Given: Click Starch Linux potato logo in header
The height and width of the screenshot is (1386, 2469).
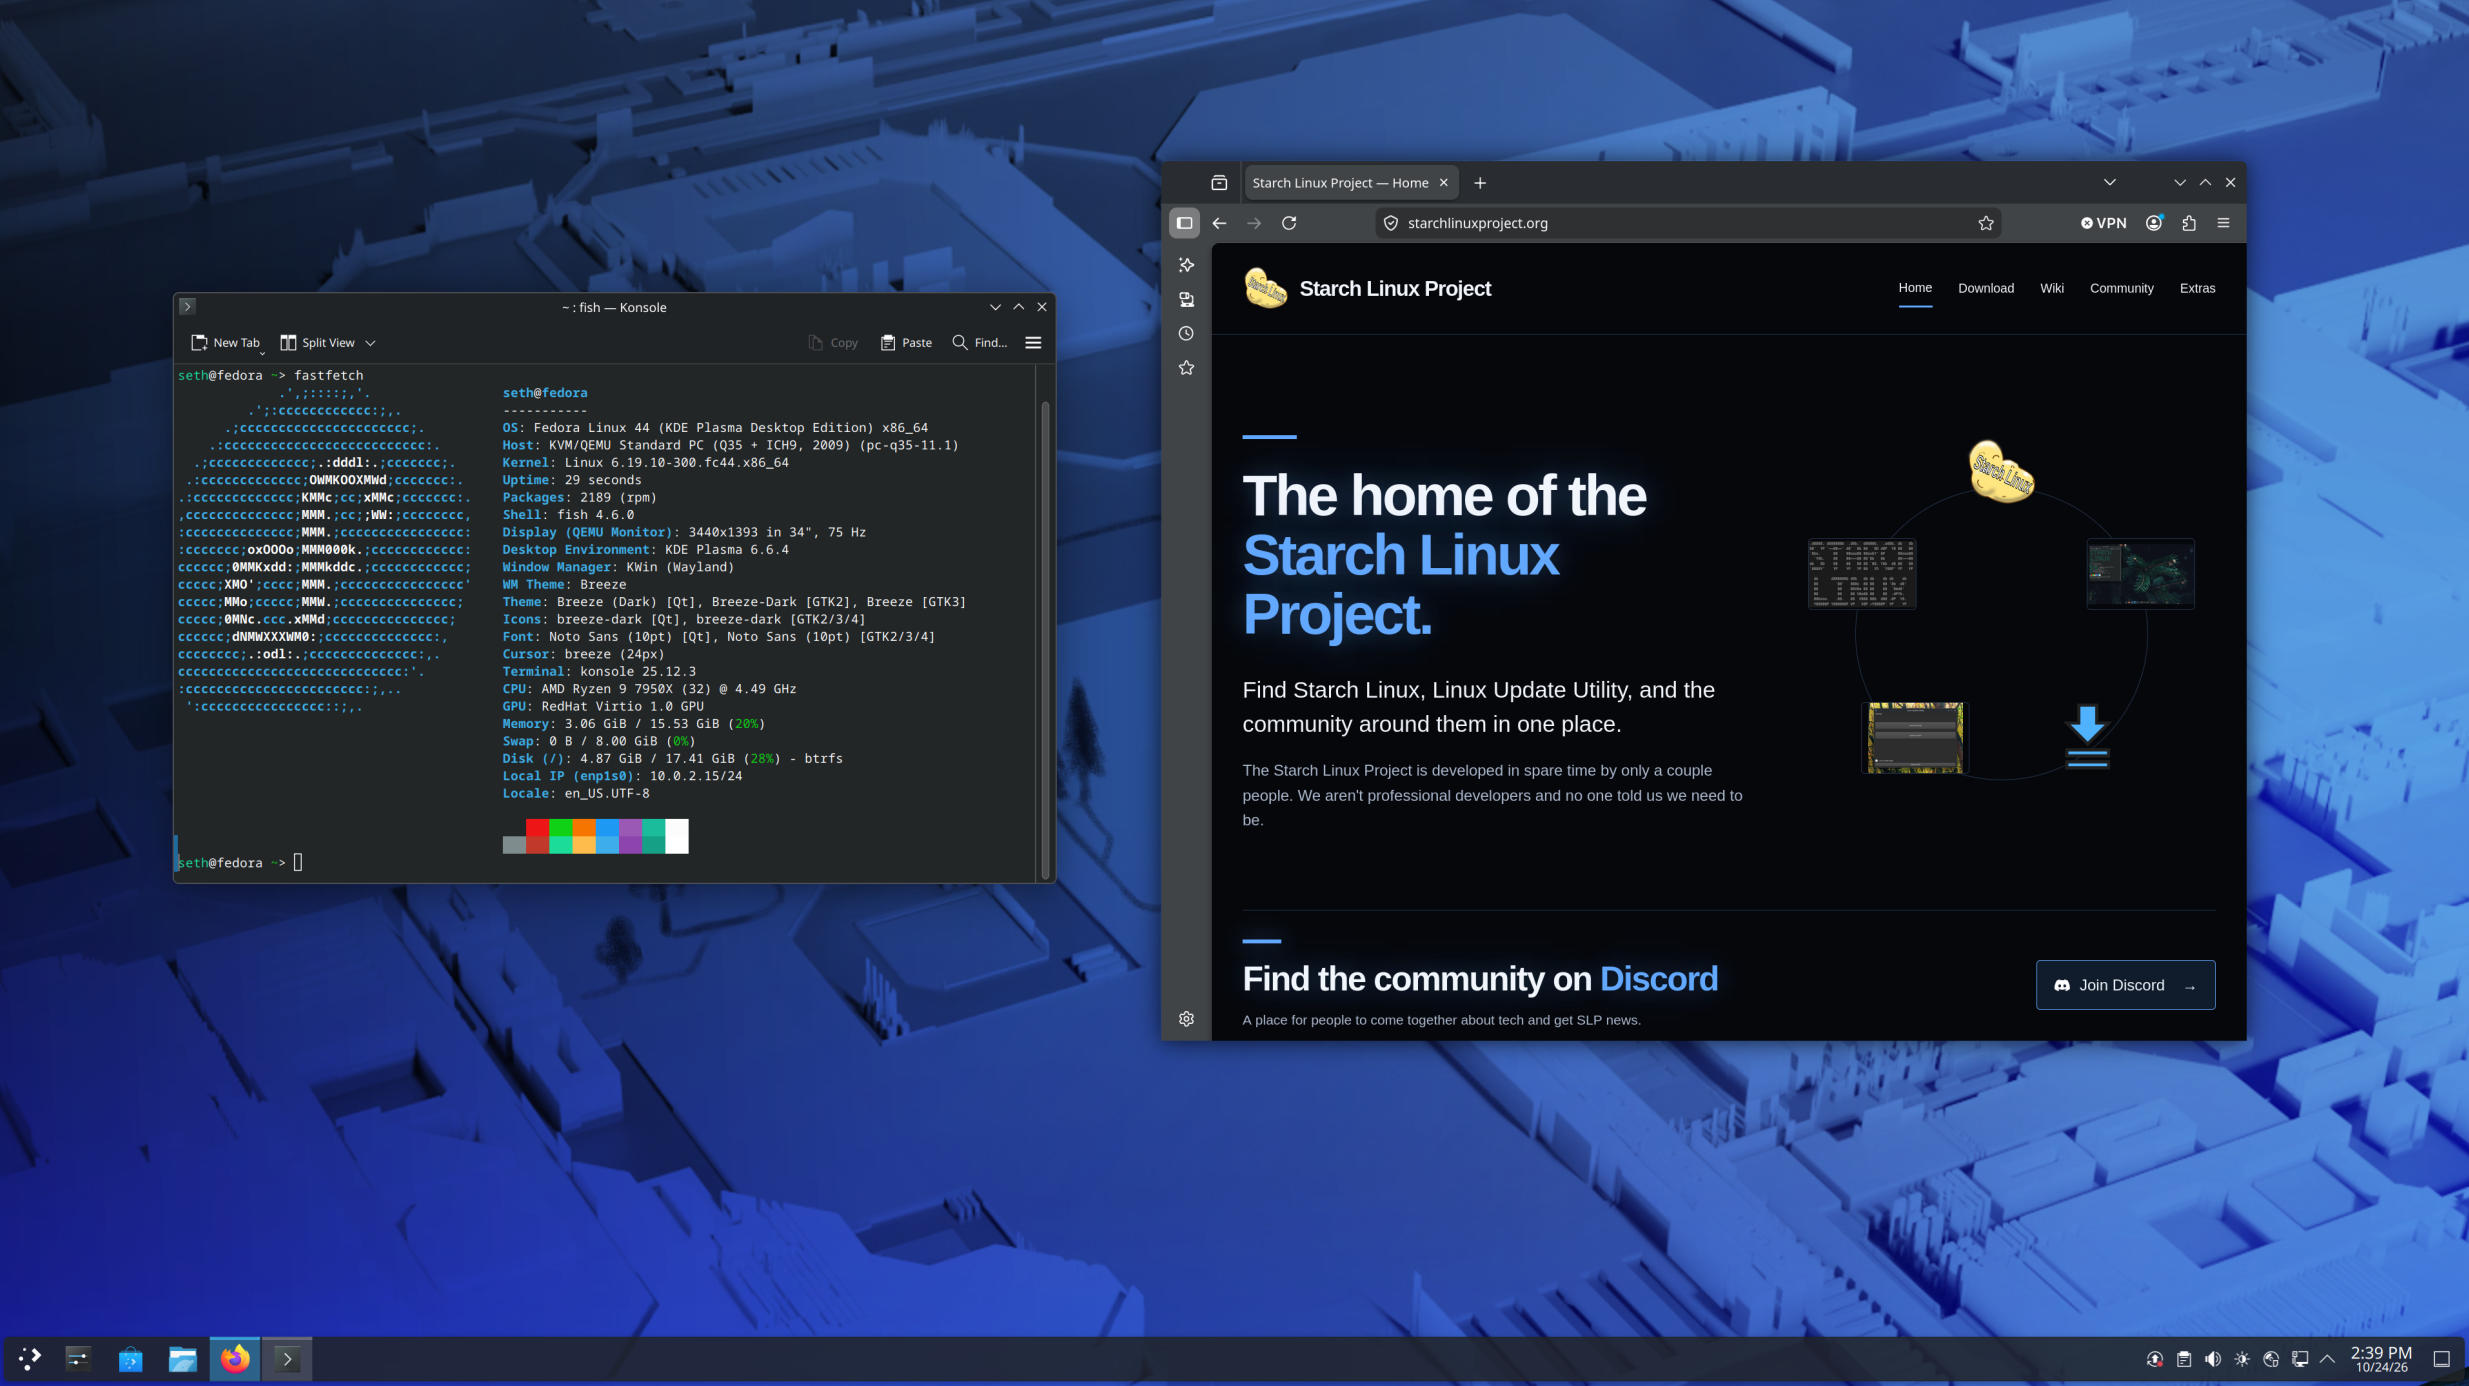Looking at the screenshot, I should [1265, 288].
